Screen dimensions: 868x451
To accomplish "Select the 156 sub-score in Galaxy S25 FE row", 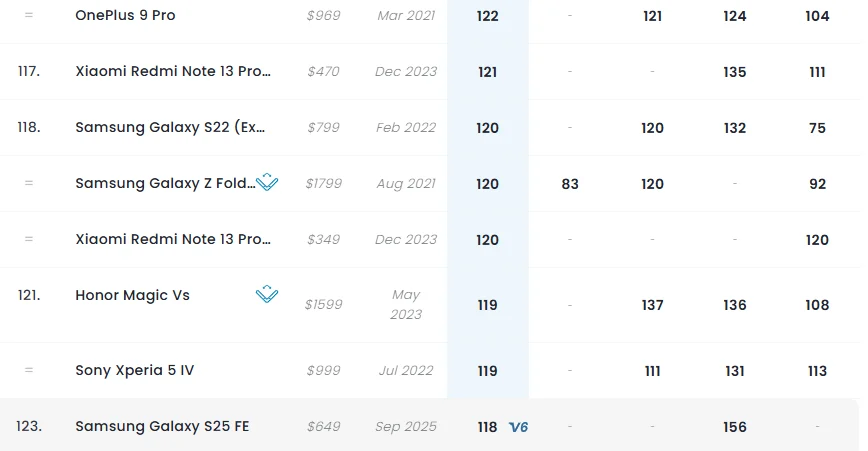I will coord(735,427).
